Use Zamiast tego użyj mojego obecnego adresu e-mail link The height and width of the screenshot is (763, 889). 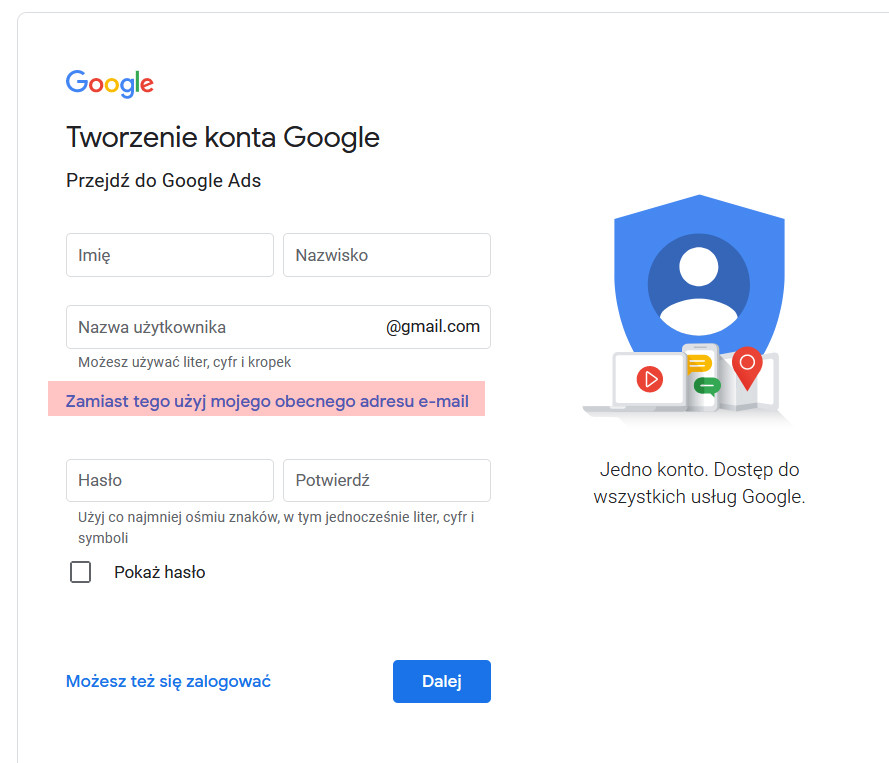[x=267, y=401]
